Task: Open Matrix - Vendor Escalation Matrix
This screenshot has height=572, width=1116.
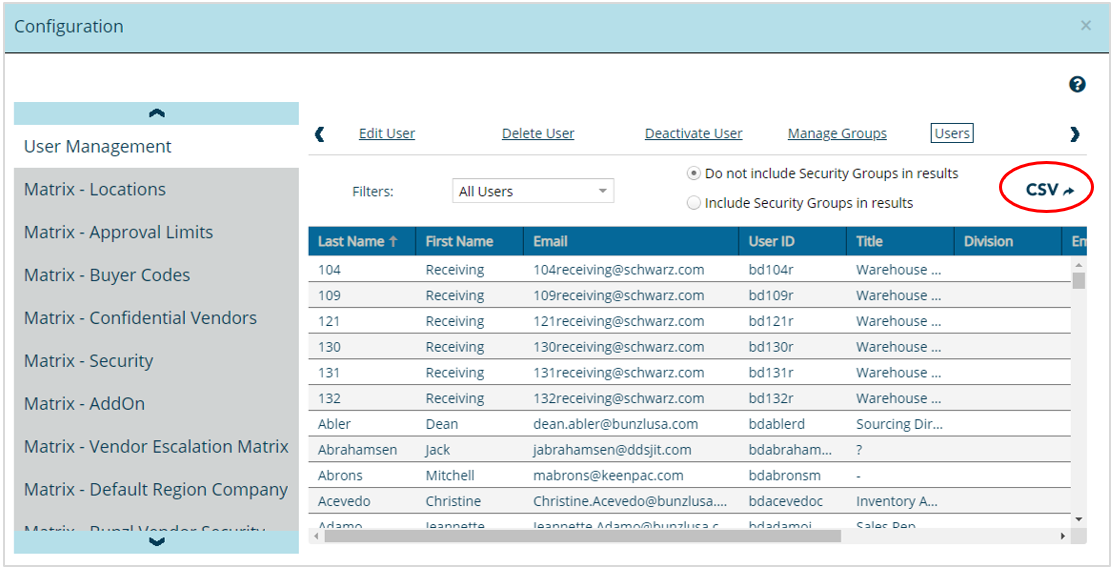Action: tap(157, 446)
